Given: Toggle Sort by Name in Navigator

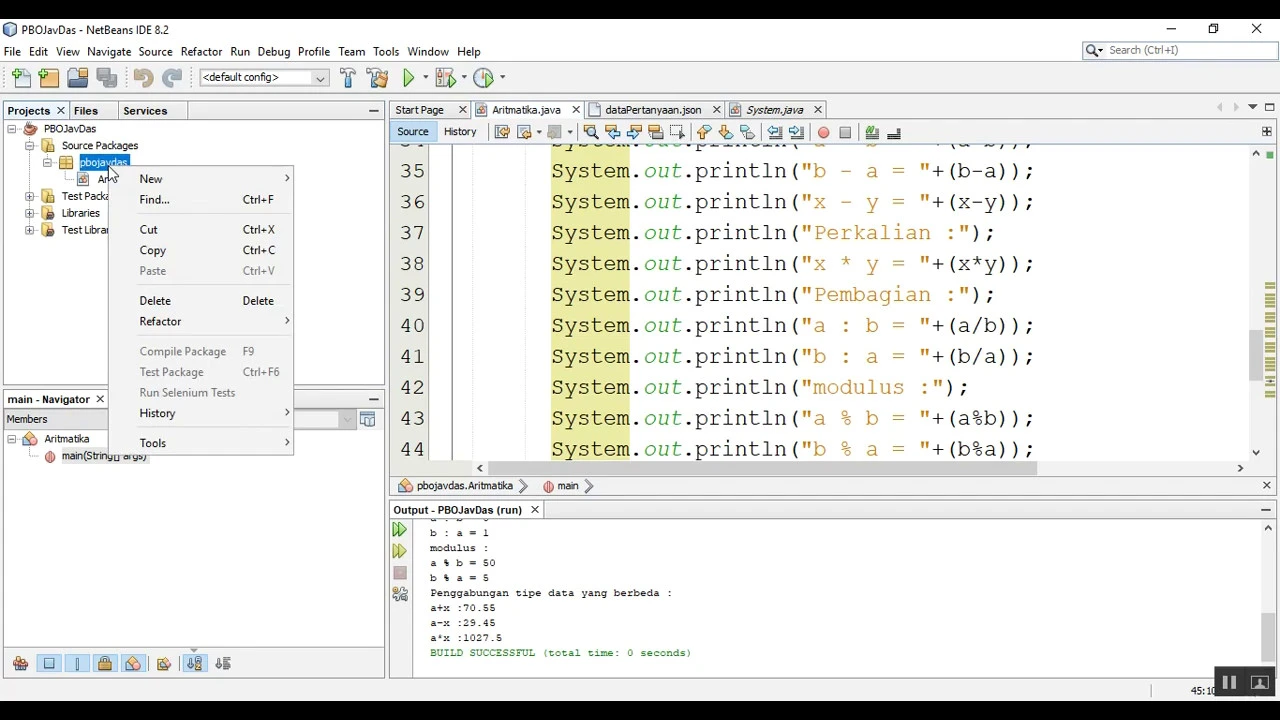Looking at the screenshot, I should (x=194, y=663).
